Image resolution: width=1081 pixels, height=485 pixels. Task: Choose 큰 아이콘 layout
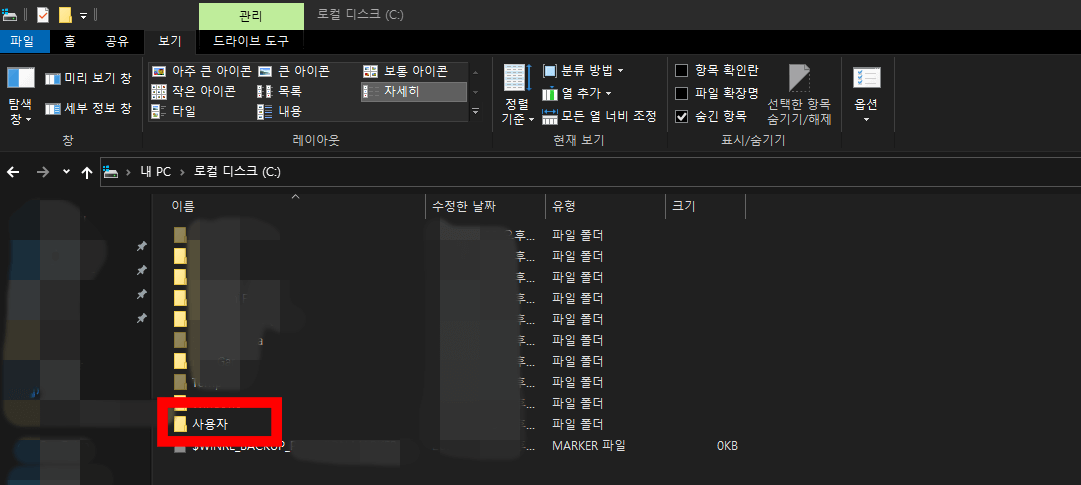[x=294, y=71]
